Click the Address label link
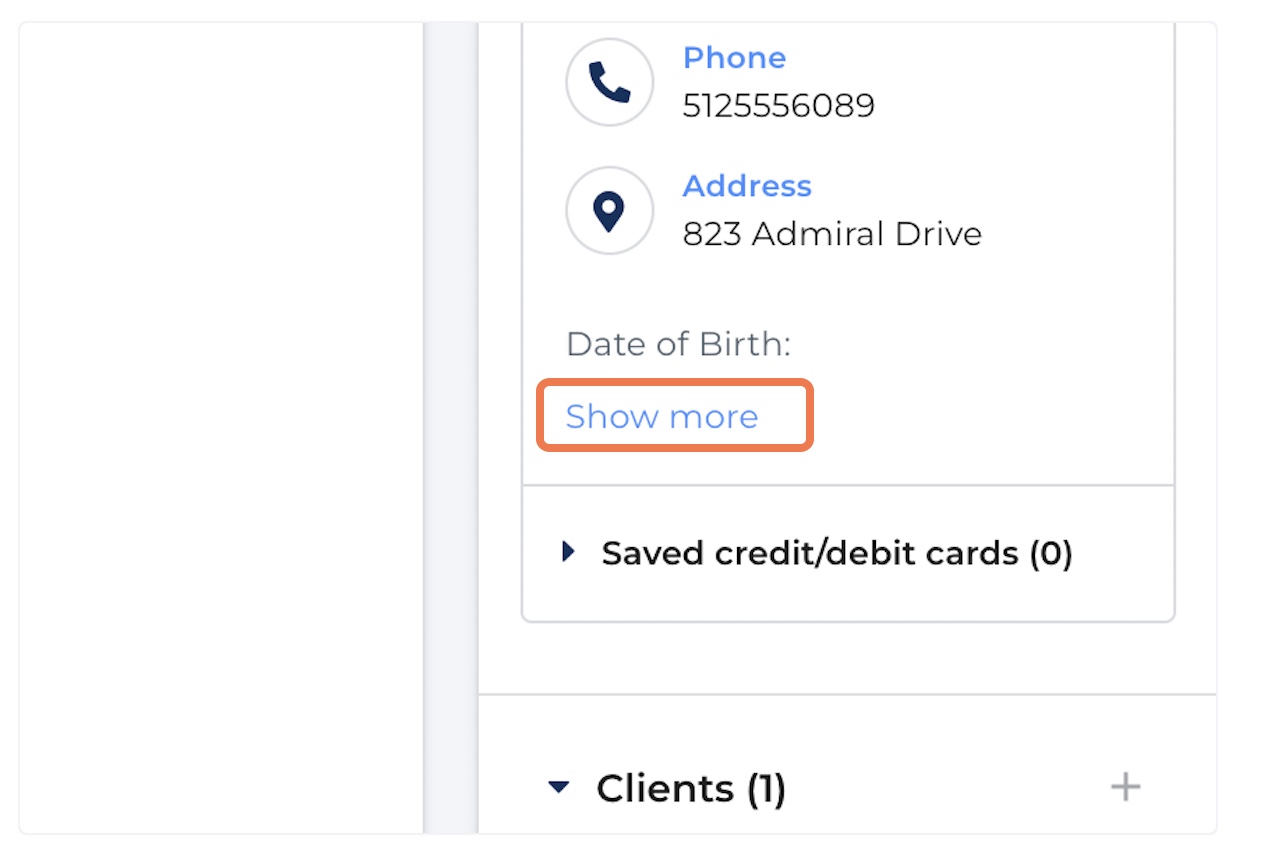Screen dimensions: 1262x848 (747, 186)
